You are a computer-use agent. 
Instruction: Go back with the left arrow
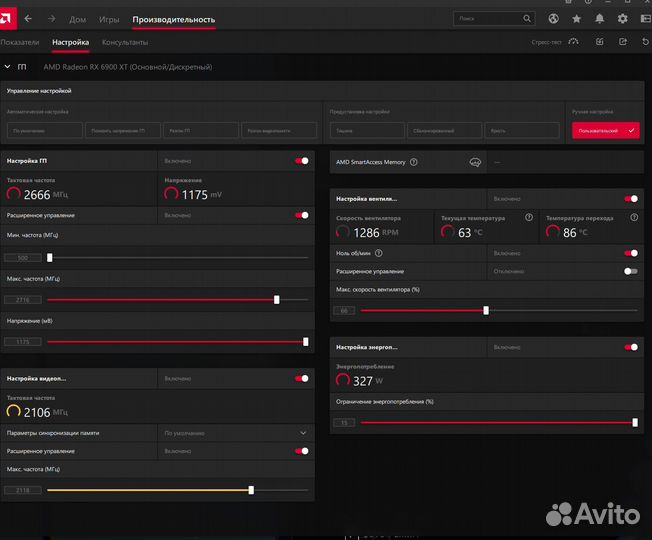tap(28, 19)
